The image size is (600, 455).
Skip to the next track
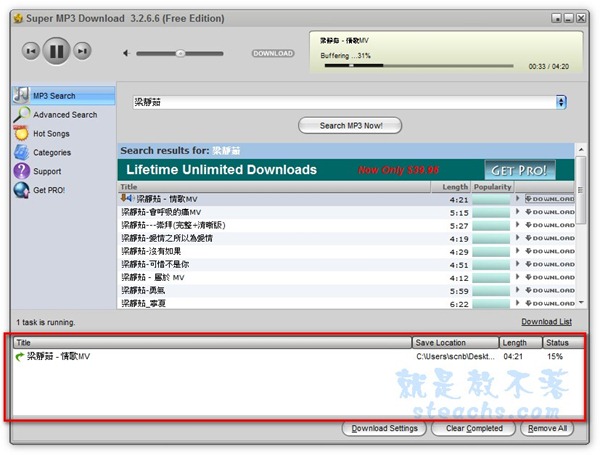83,51
